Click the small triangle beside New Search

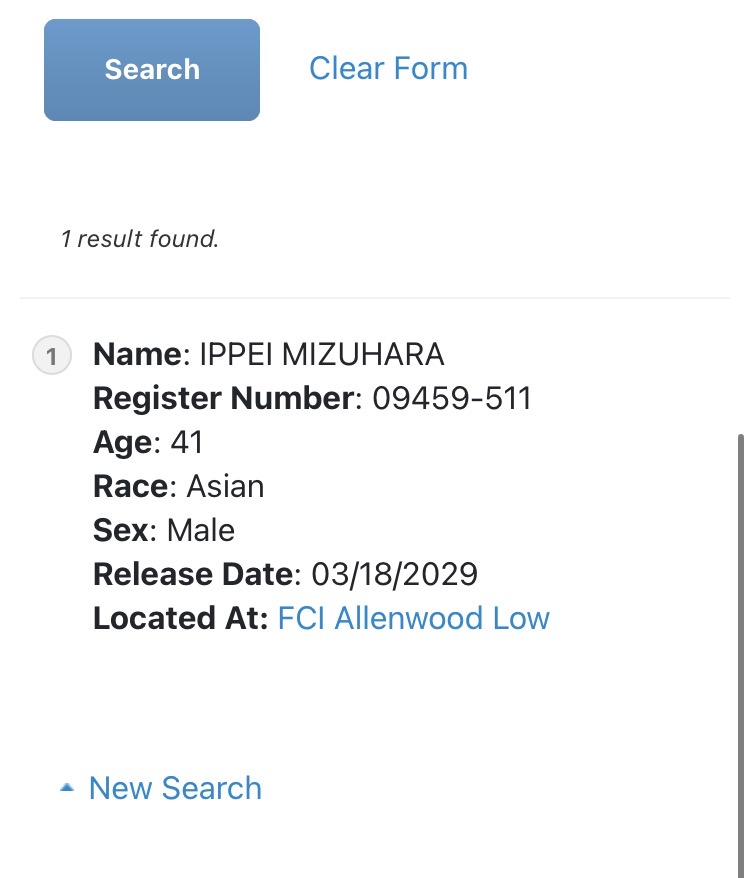click(x=67, y=788)
